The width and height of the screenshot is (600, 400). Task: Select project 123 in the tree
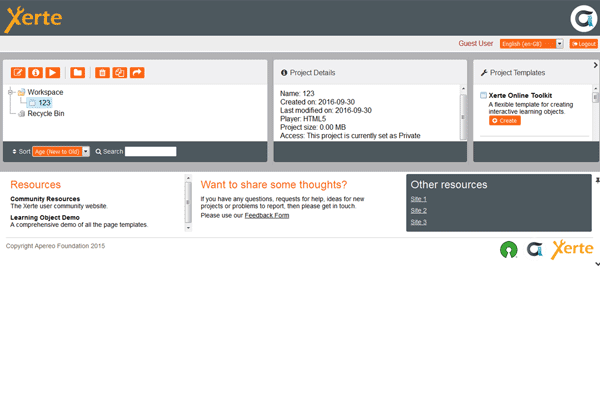(44, 103)
